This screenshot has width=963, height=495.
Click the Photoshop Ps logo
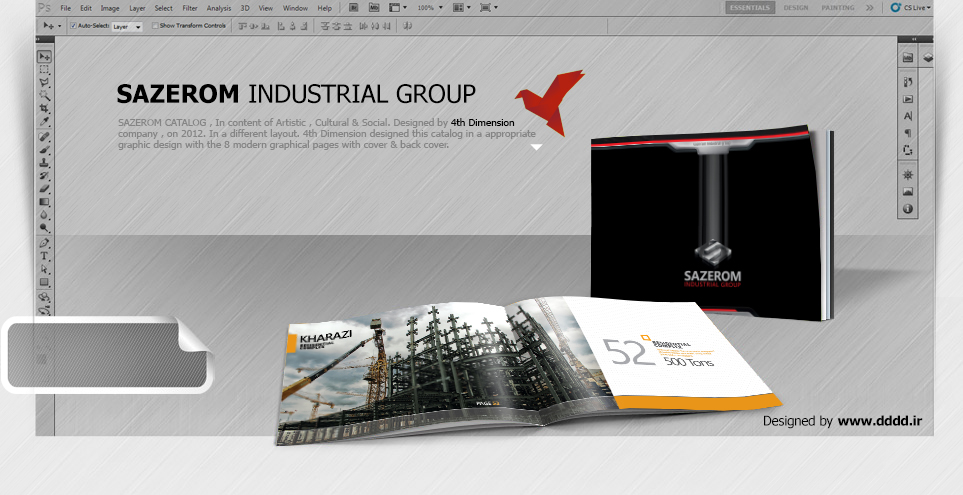click(44, 7)
